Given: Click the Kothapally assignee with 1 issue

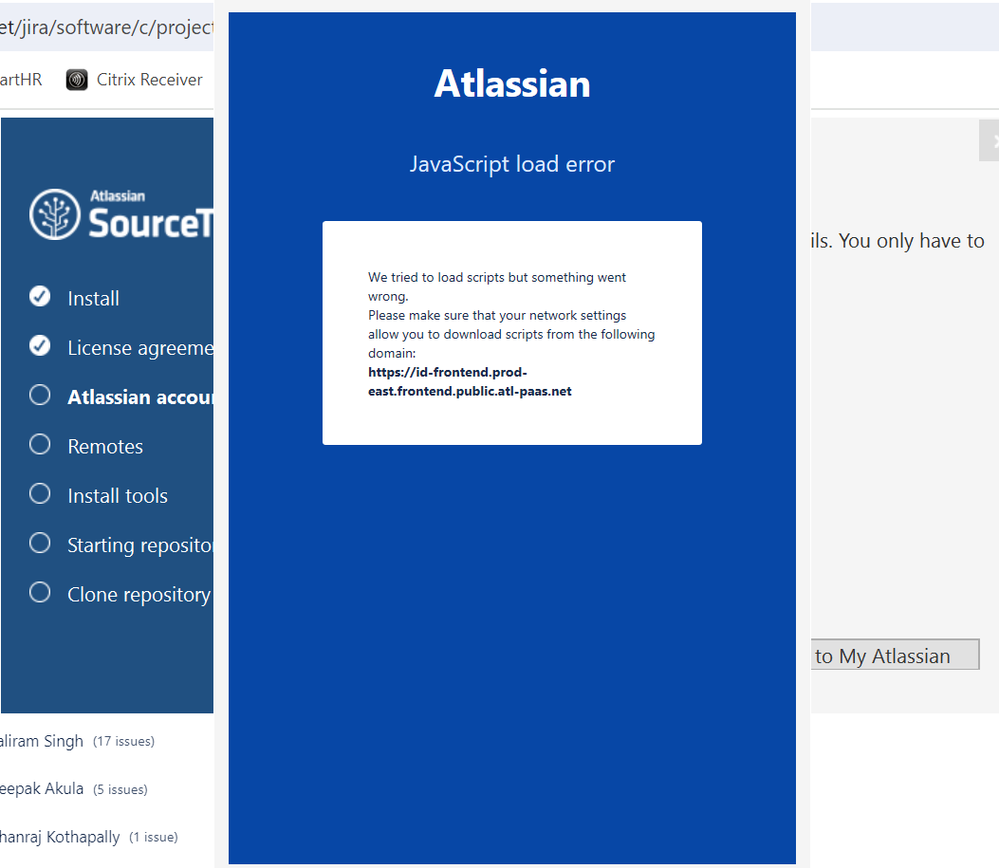Looking at the screenshot, I should [89, 837].
